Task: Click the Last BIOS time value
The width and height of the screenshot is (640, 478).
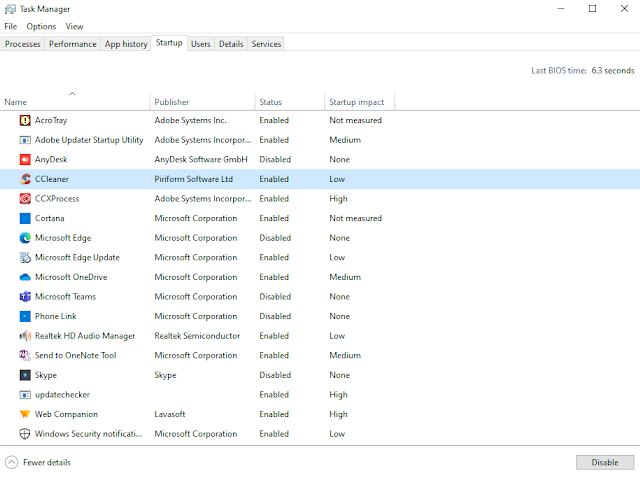Action: (613, 71)
